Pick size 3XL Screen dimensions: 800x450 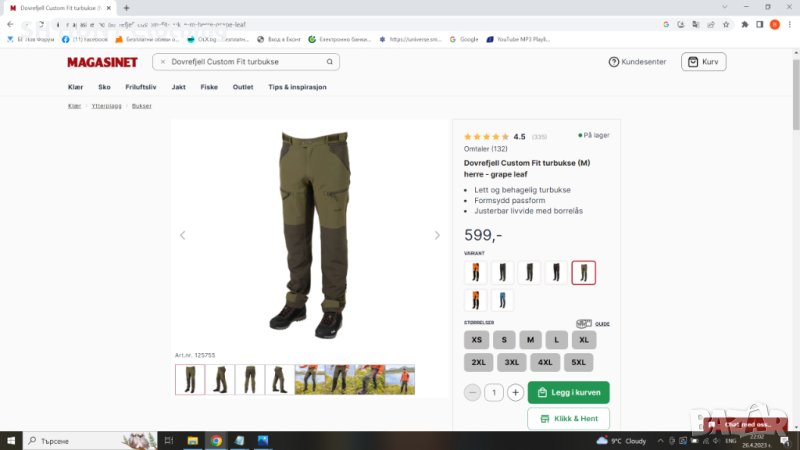[x=511, y=363]
